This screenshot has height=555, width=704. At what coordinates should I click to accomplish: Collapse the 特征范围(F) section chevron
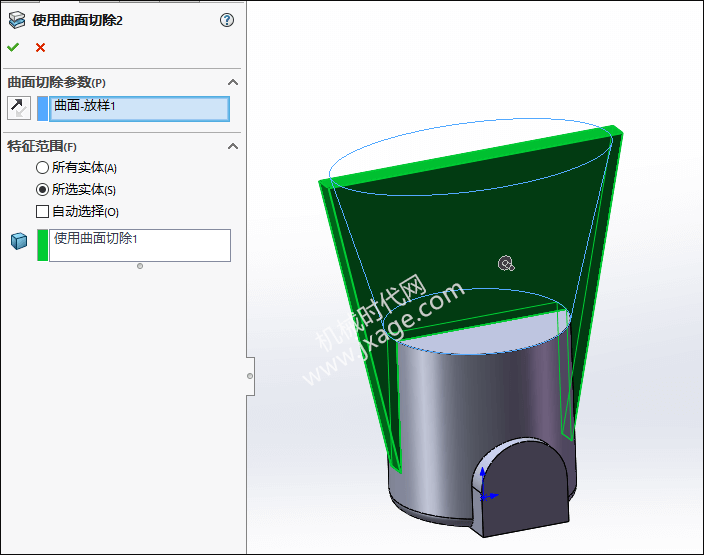[232, 146]
